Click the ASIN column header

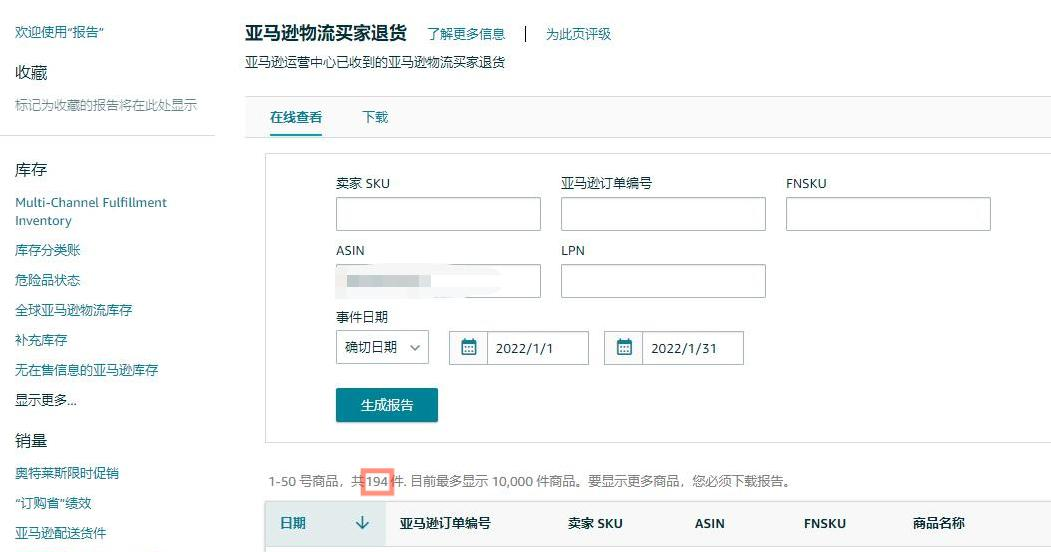[x=709, y=523]
